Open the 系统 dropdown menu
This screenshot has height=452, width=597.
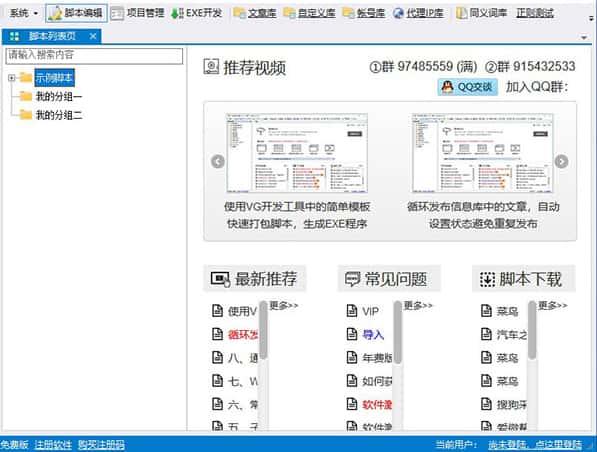[x=24, y=13]
